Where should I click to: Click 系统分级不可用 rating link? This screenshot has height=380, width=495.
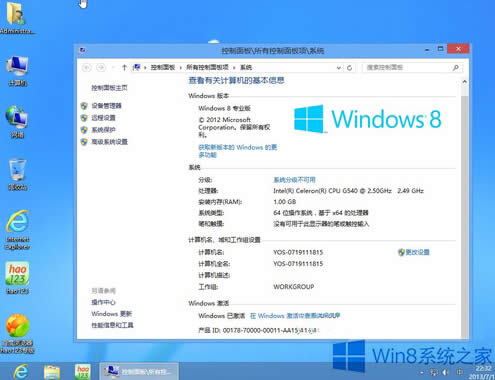click(294, 180)
